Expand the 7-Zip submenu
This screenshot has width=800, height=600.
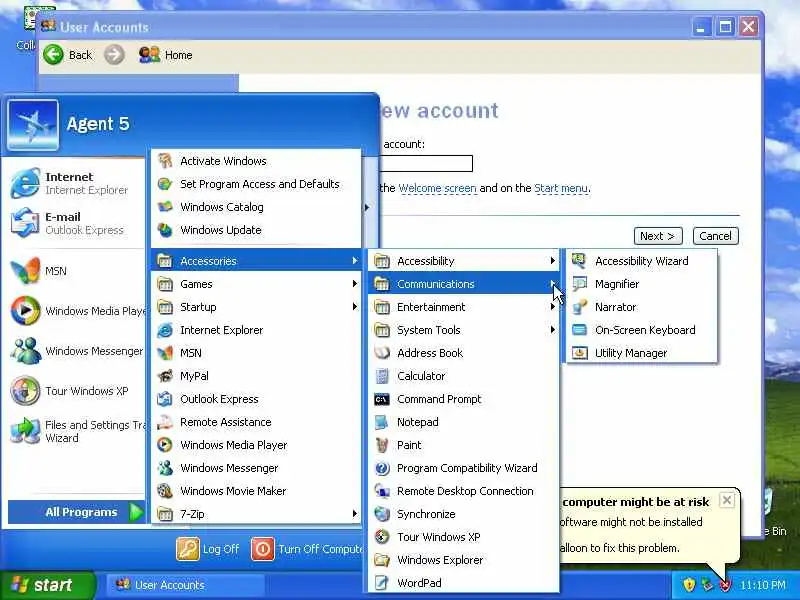pos(257,514)
